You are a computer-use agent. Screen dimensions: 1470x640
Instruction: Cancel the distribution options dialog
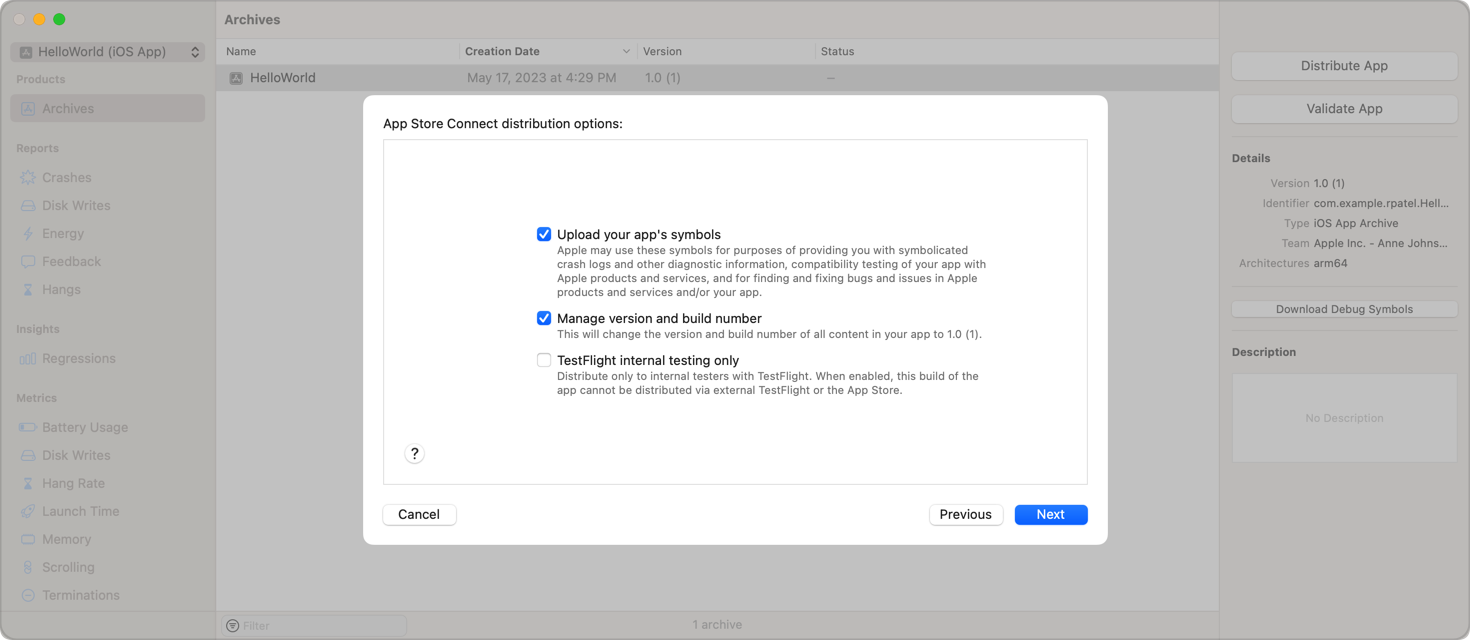point(419,514)
